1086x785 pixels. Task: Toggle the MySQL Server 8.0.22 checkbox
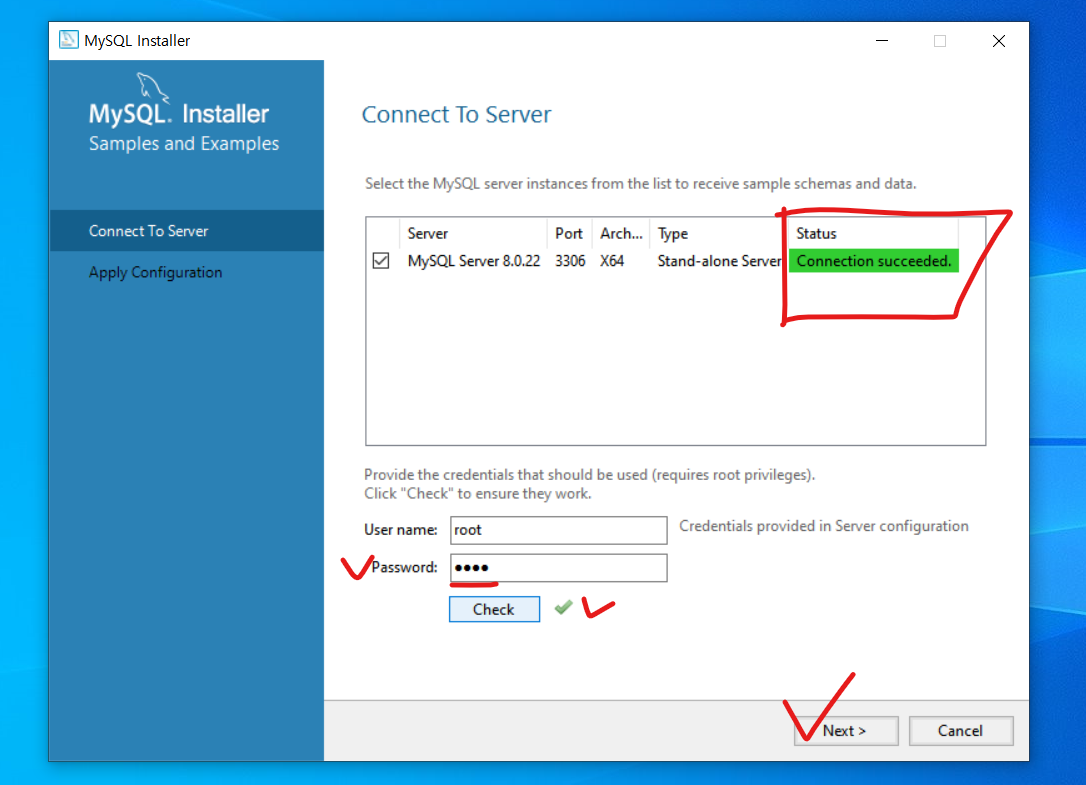coord(381,261)
